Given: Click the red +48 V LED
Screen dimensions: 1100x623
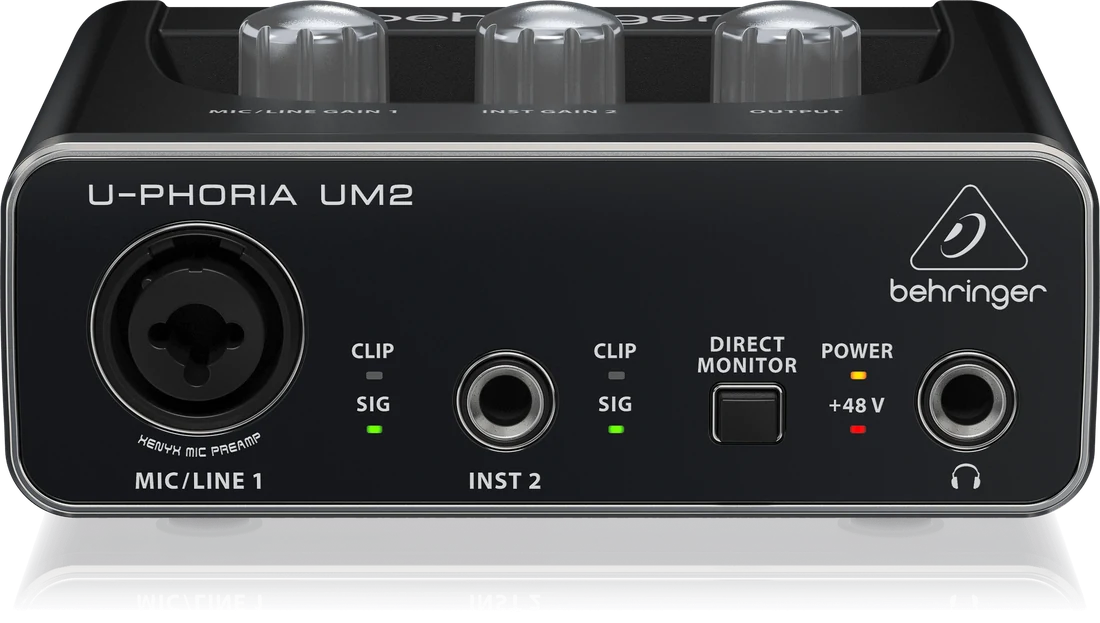Looking at the screenshot, I should [858, 429].
